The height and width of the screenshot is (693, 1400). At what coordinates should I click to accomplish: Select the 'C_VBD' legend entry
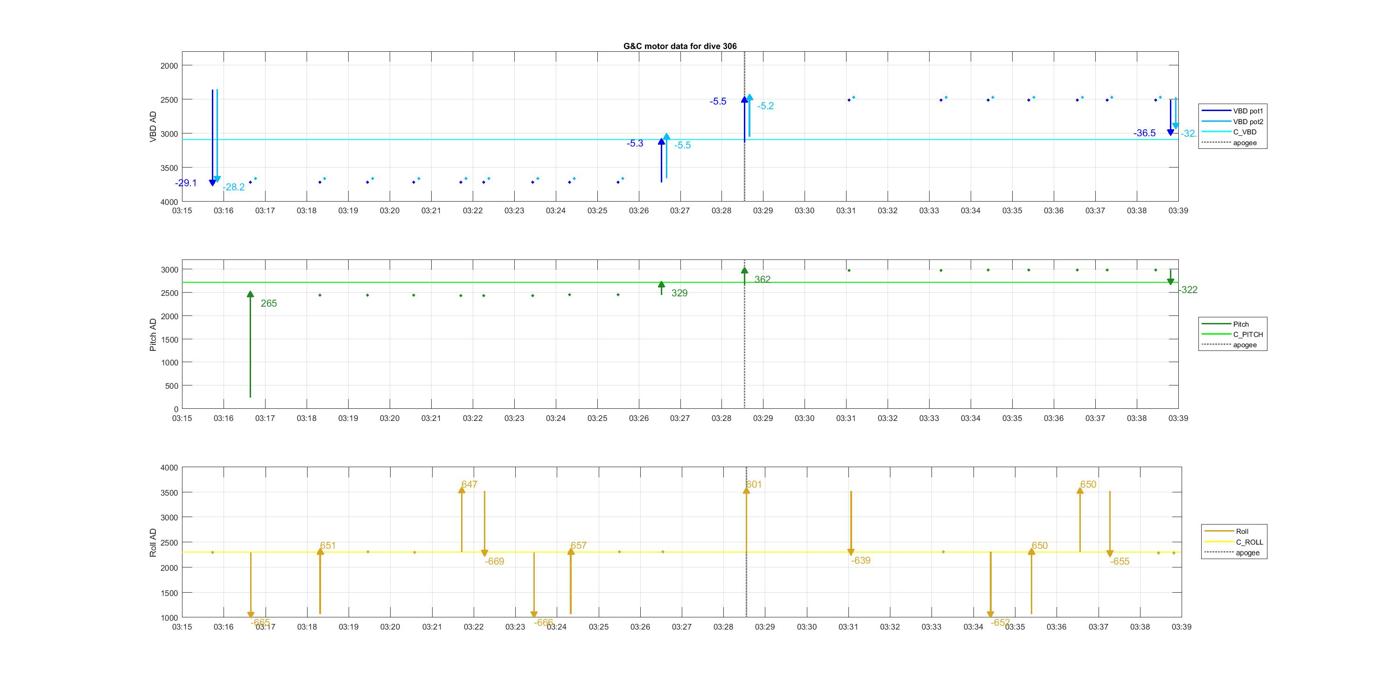(x=1229, y=132)
